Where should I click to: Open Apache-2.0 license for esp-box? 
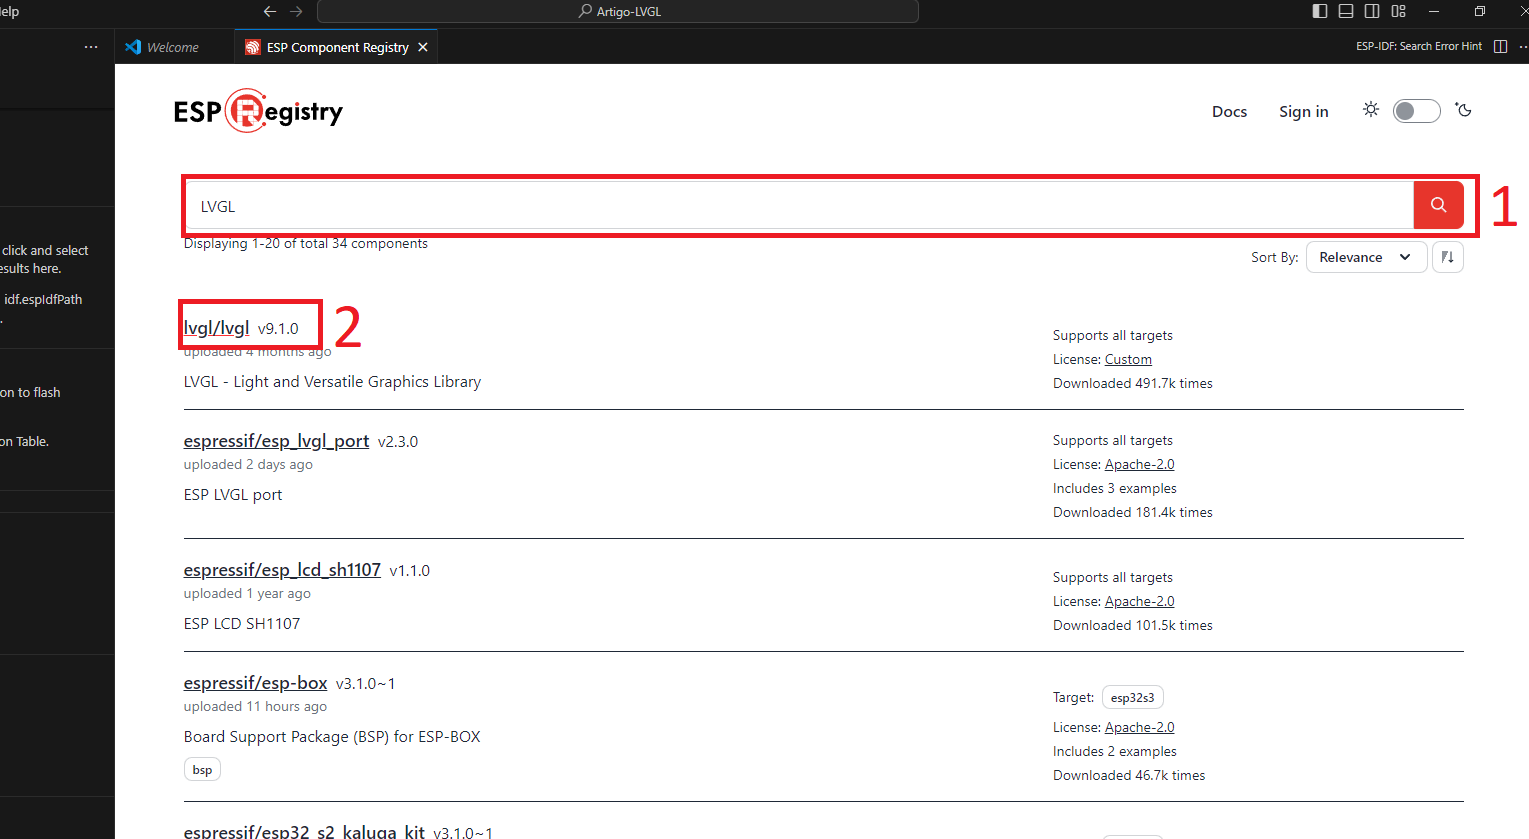point(1139,727)
